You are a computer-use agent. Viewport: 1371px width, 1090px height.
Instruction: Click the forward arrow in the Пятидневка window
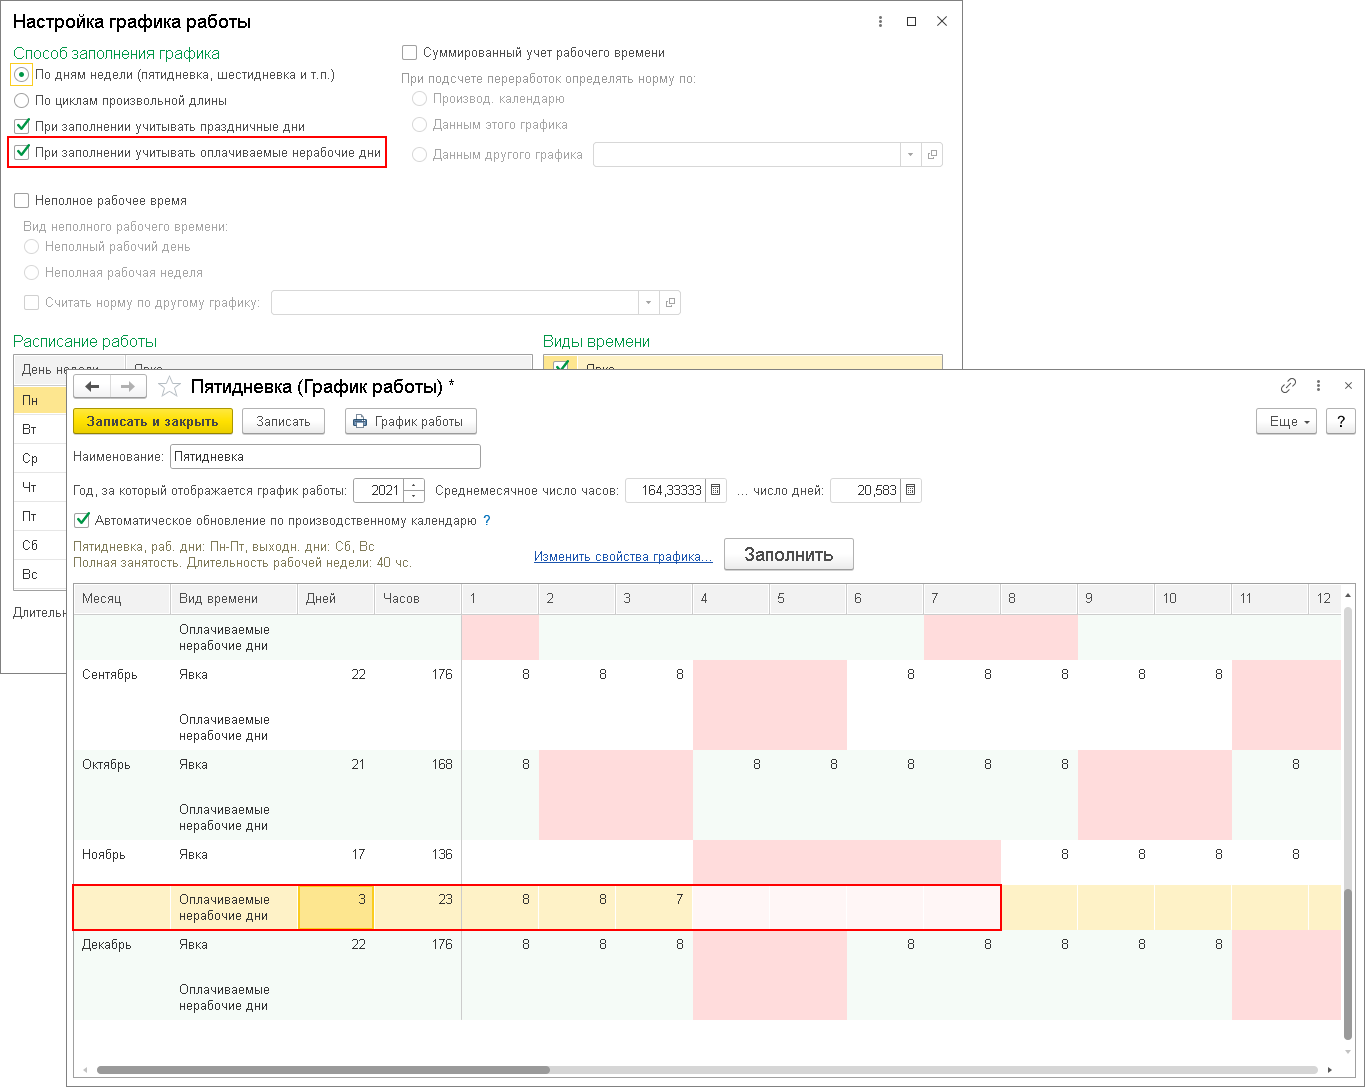[128, 387]
